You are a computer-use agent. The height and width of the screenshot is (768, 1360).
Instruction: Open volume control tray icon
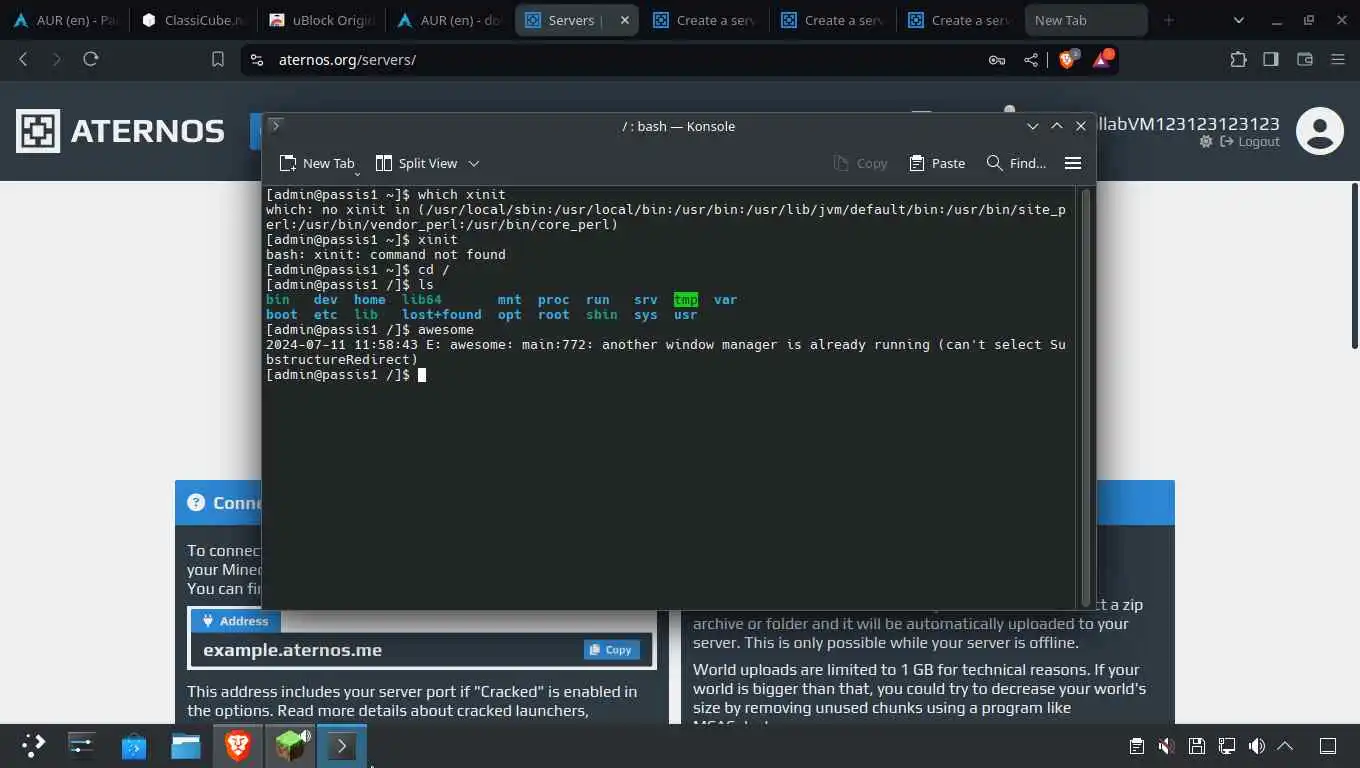(1256, 746)
